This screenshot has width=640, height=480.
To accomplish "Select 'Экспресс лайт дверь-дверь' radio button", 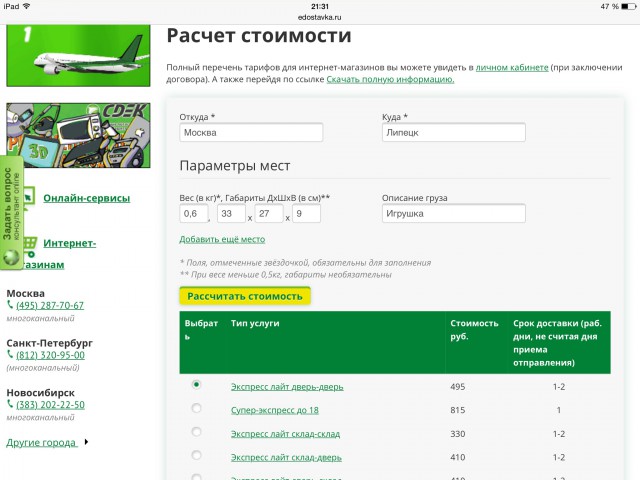I will 196,384.
